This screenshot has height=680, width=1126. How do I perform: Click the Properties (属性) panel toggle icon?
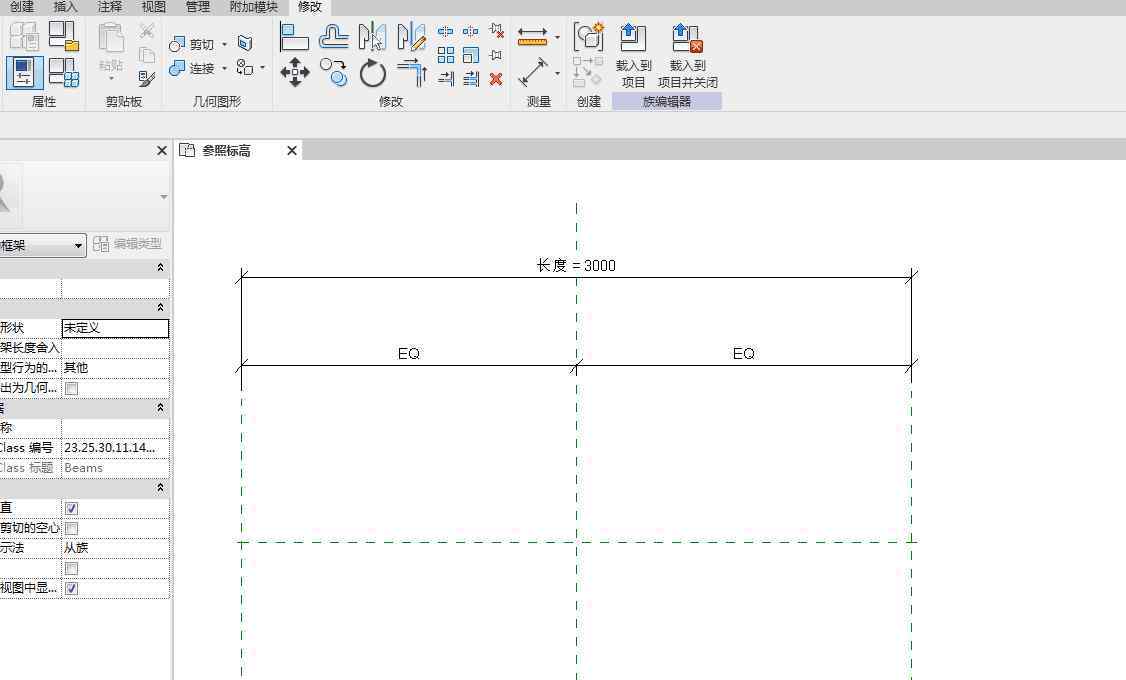tap(24, 72)
